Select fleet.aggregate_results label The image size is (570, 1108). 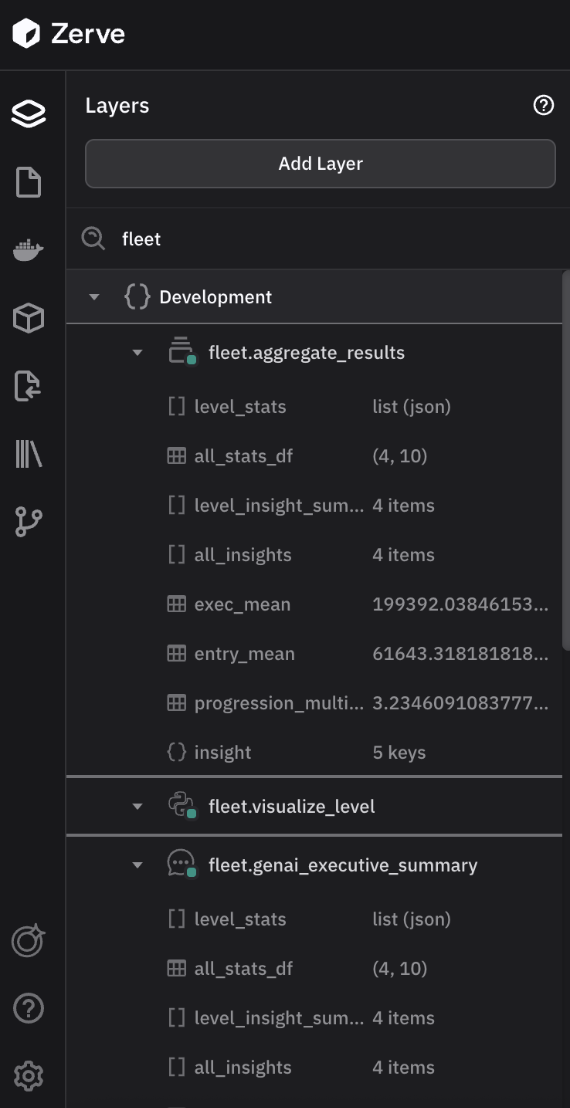coord(307,352)
